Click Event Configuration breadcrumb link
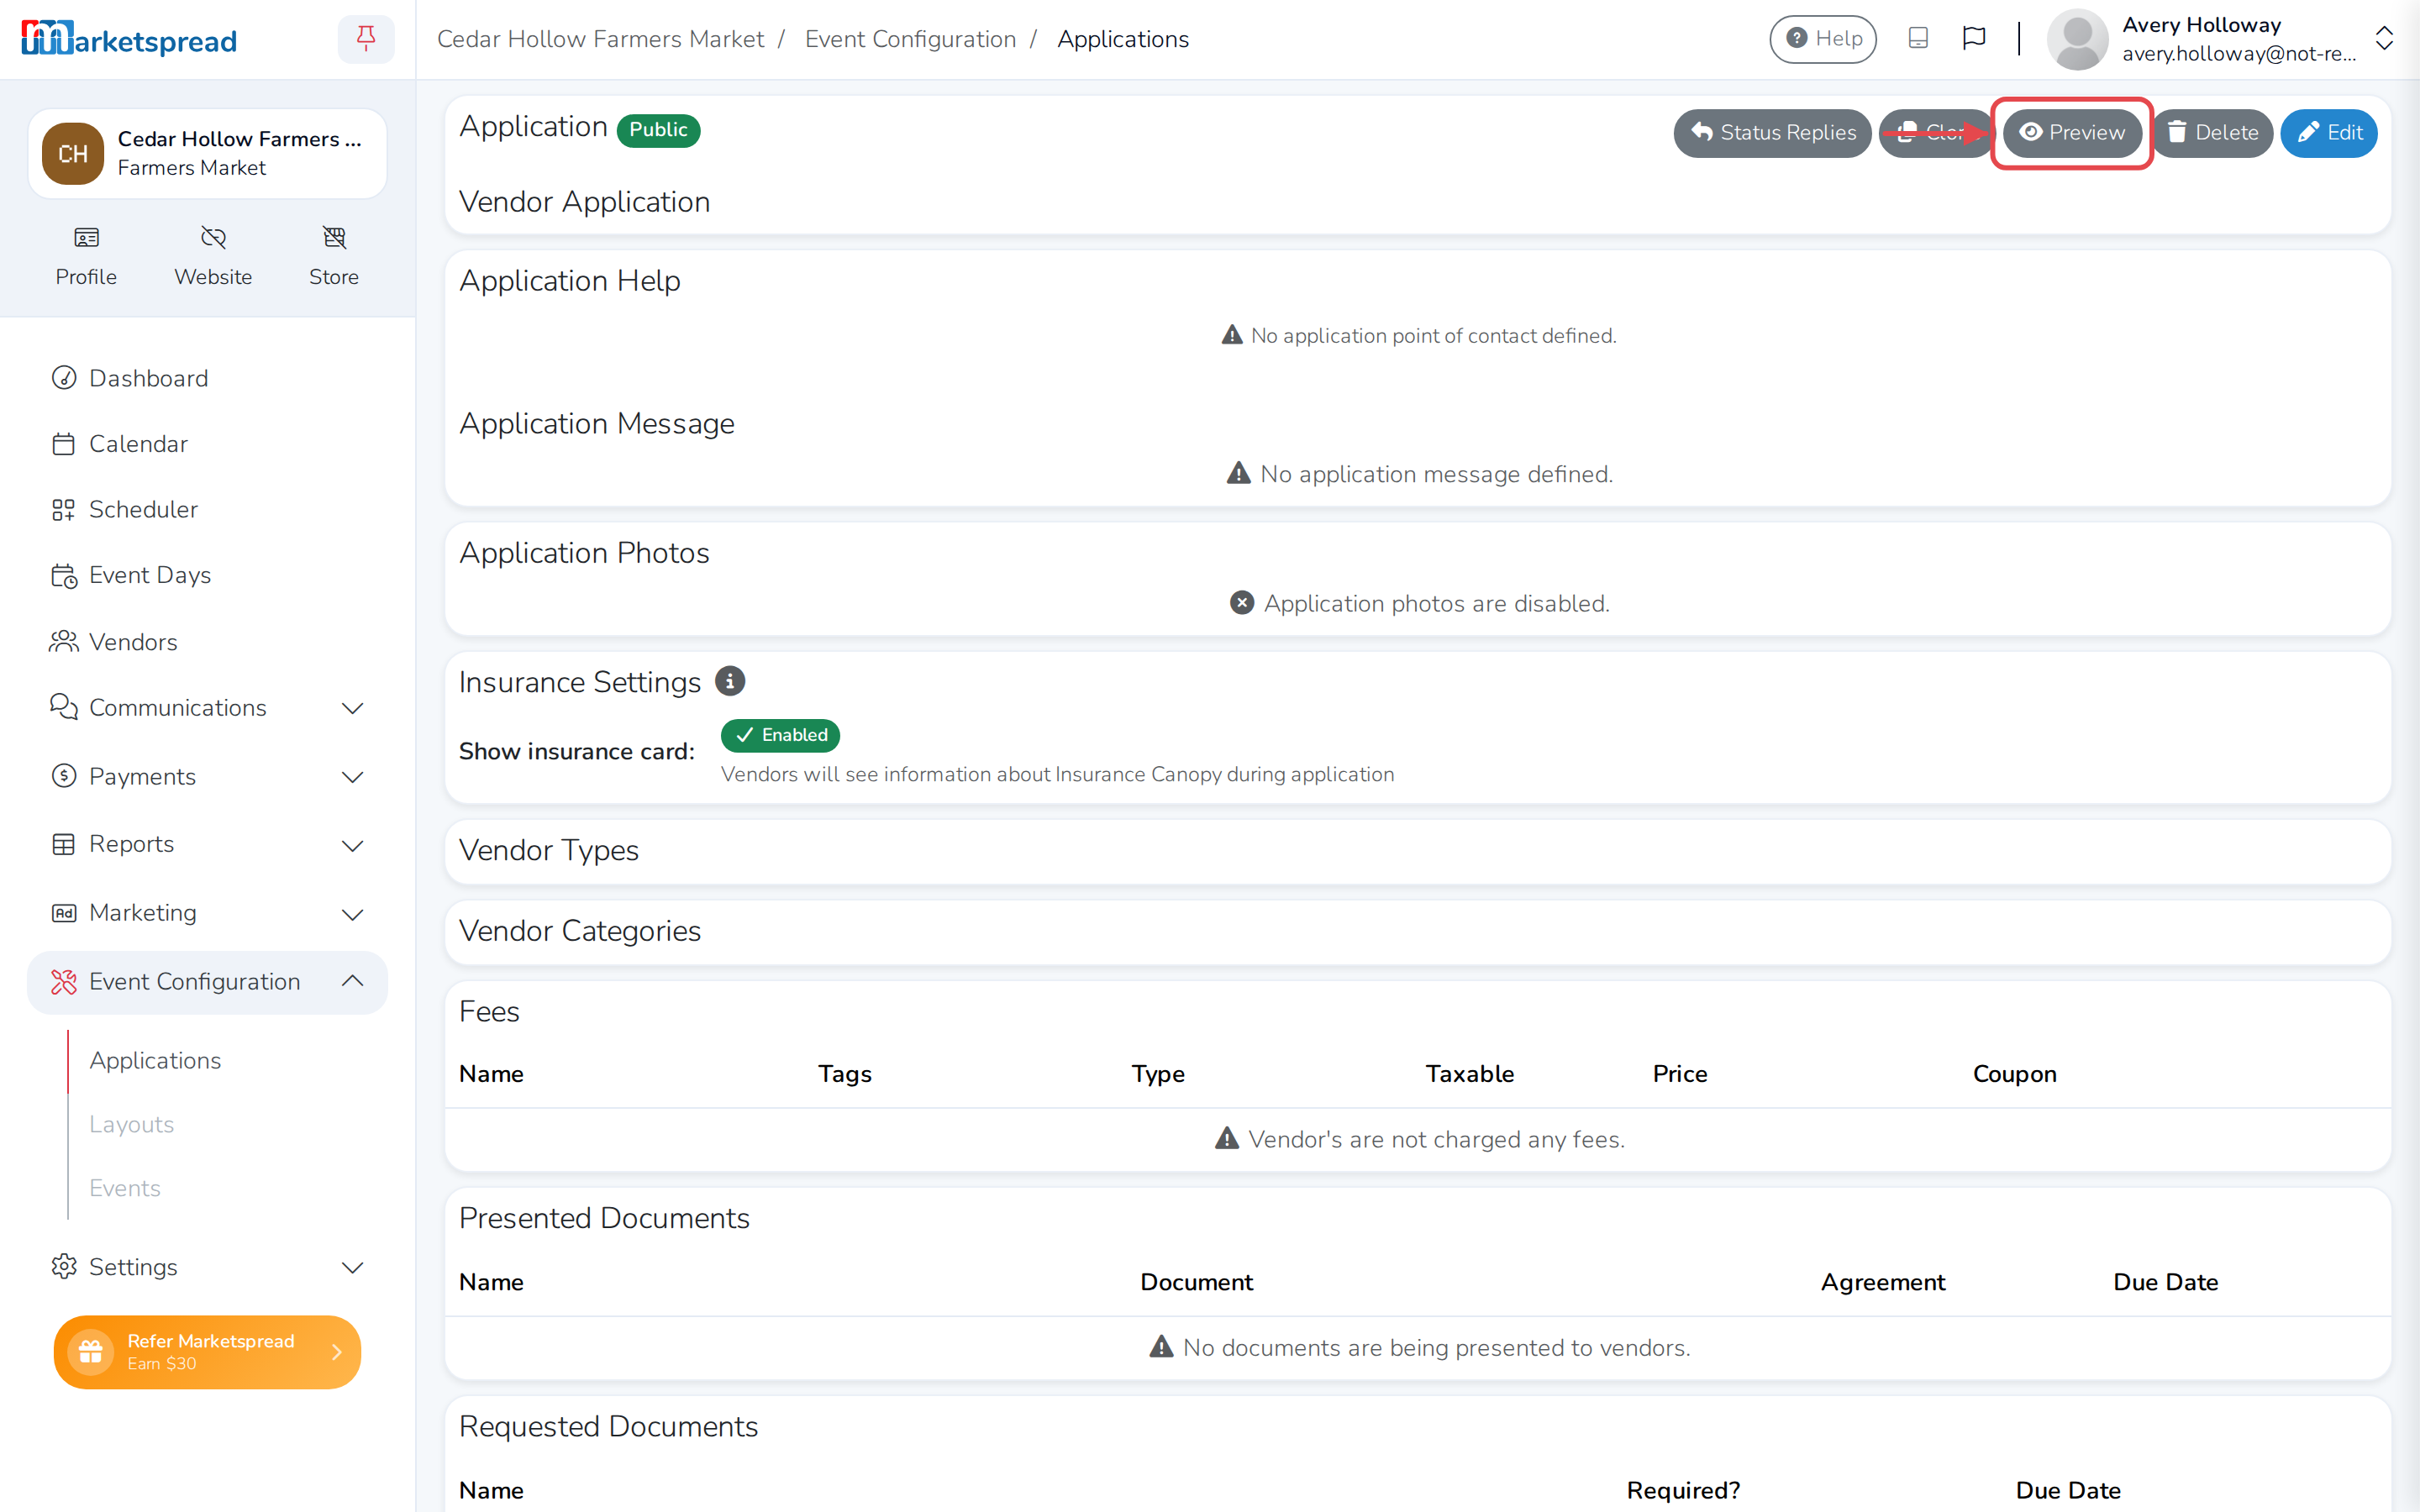This screenshot has width=2420, height=1512. 910,39
